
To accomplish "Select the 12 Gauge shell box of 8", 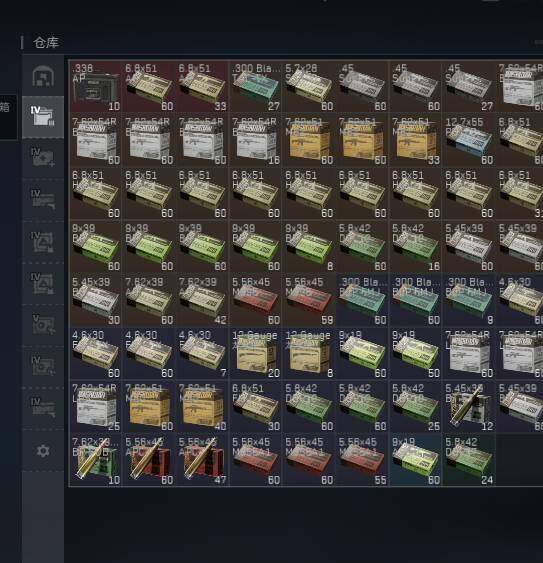I will (x=309, y=353).
